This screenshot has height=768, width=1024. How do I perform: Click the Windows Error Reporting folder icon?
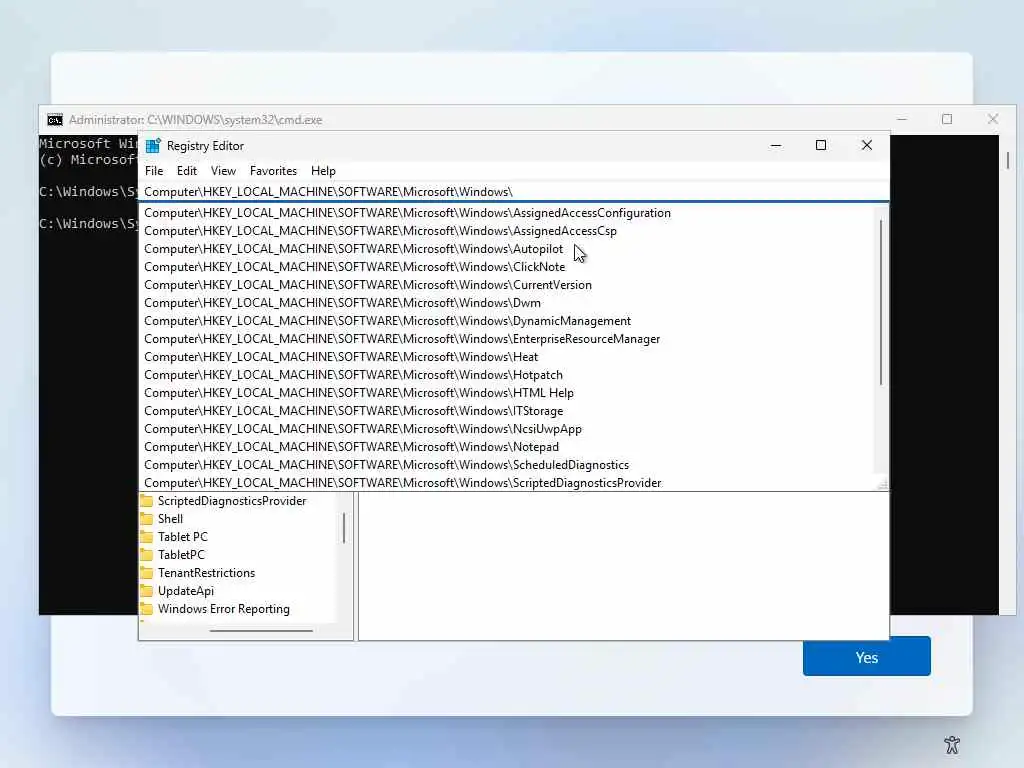point(147,609)
